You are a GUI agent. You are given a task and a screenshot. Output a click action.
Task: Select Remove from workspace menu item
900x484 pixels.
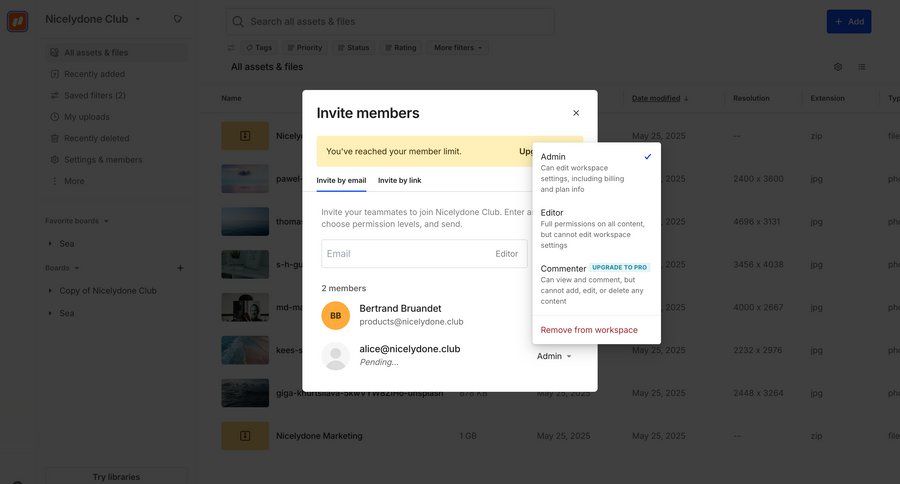point(589,330)
